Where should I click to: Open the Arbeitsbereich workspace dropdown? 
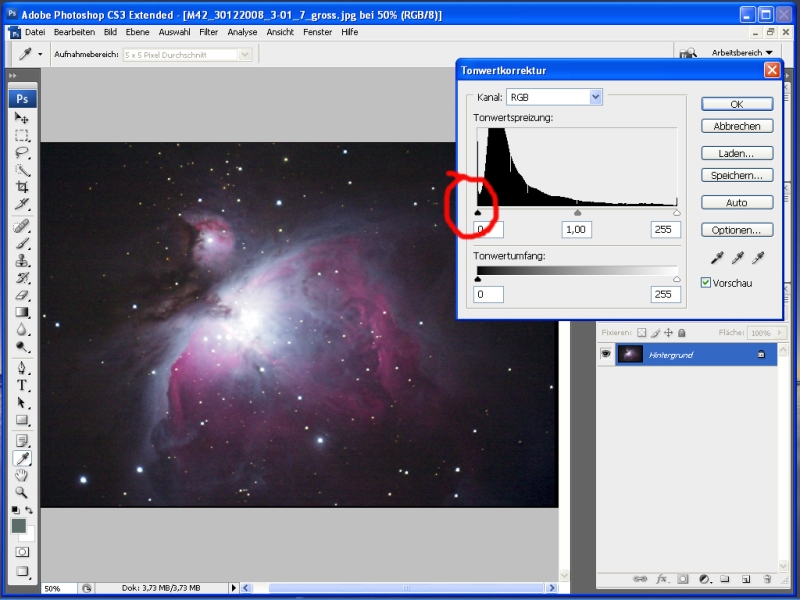(x=741, y=52)
